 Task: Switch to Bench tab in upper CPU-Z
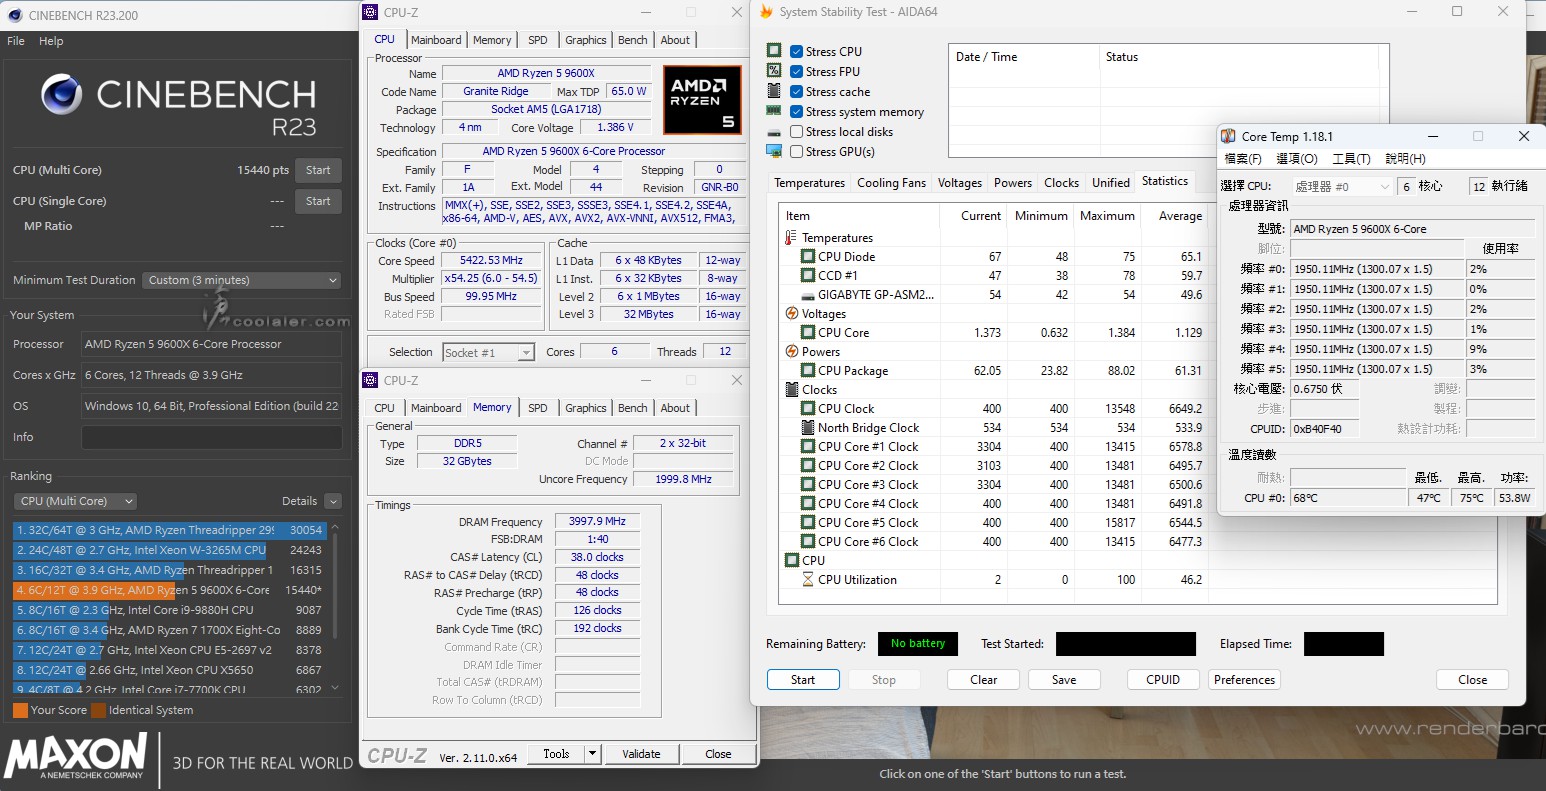pos(633,40)
